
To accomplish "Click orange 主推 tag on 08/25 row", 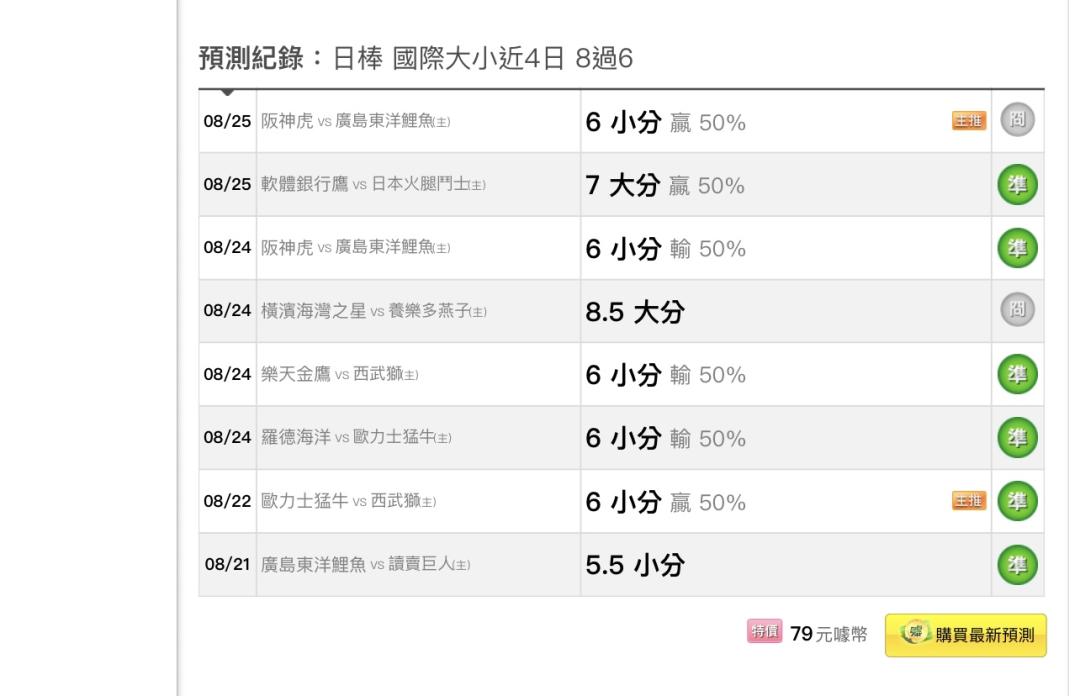I will 969,121.
